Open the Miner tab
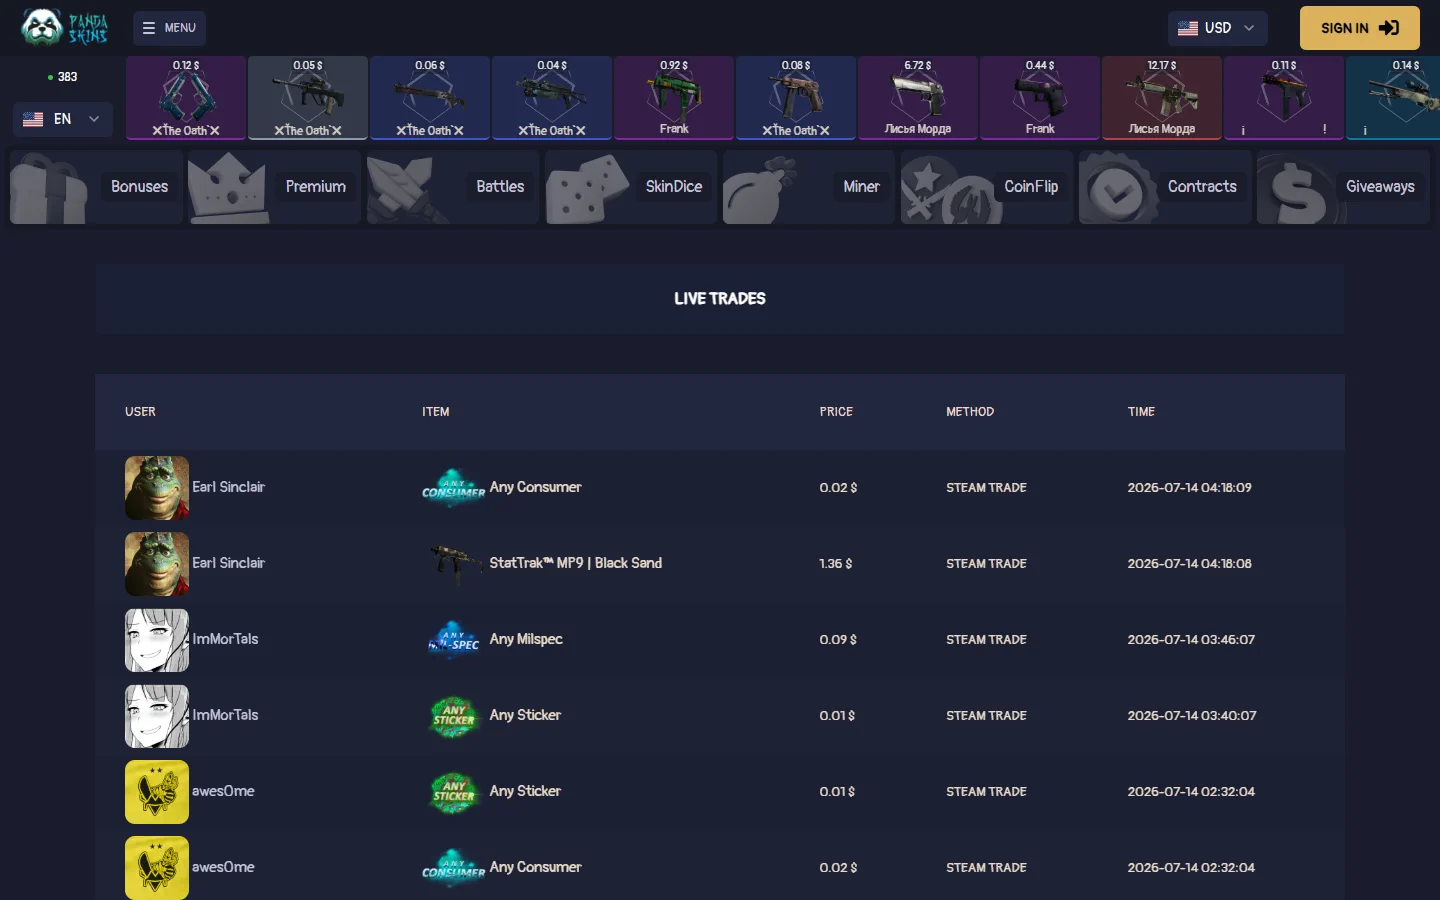The height and width of the screenshot is (900, 1440). tap(808, 187)
